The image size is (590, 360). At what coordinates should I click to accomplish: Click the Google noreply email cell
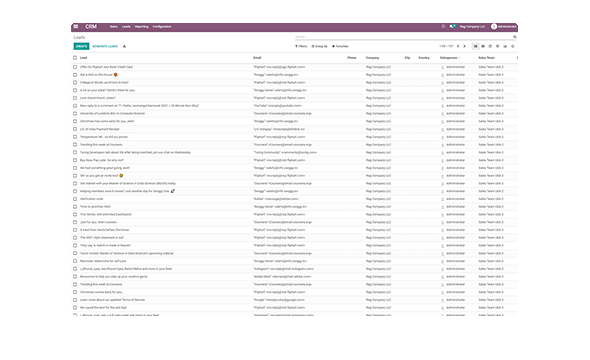[x=279, y=300]
